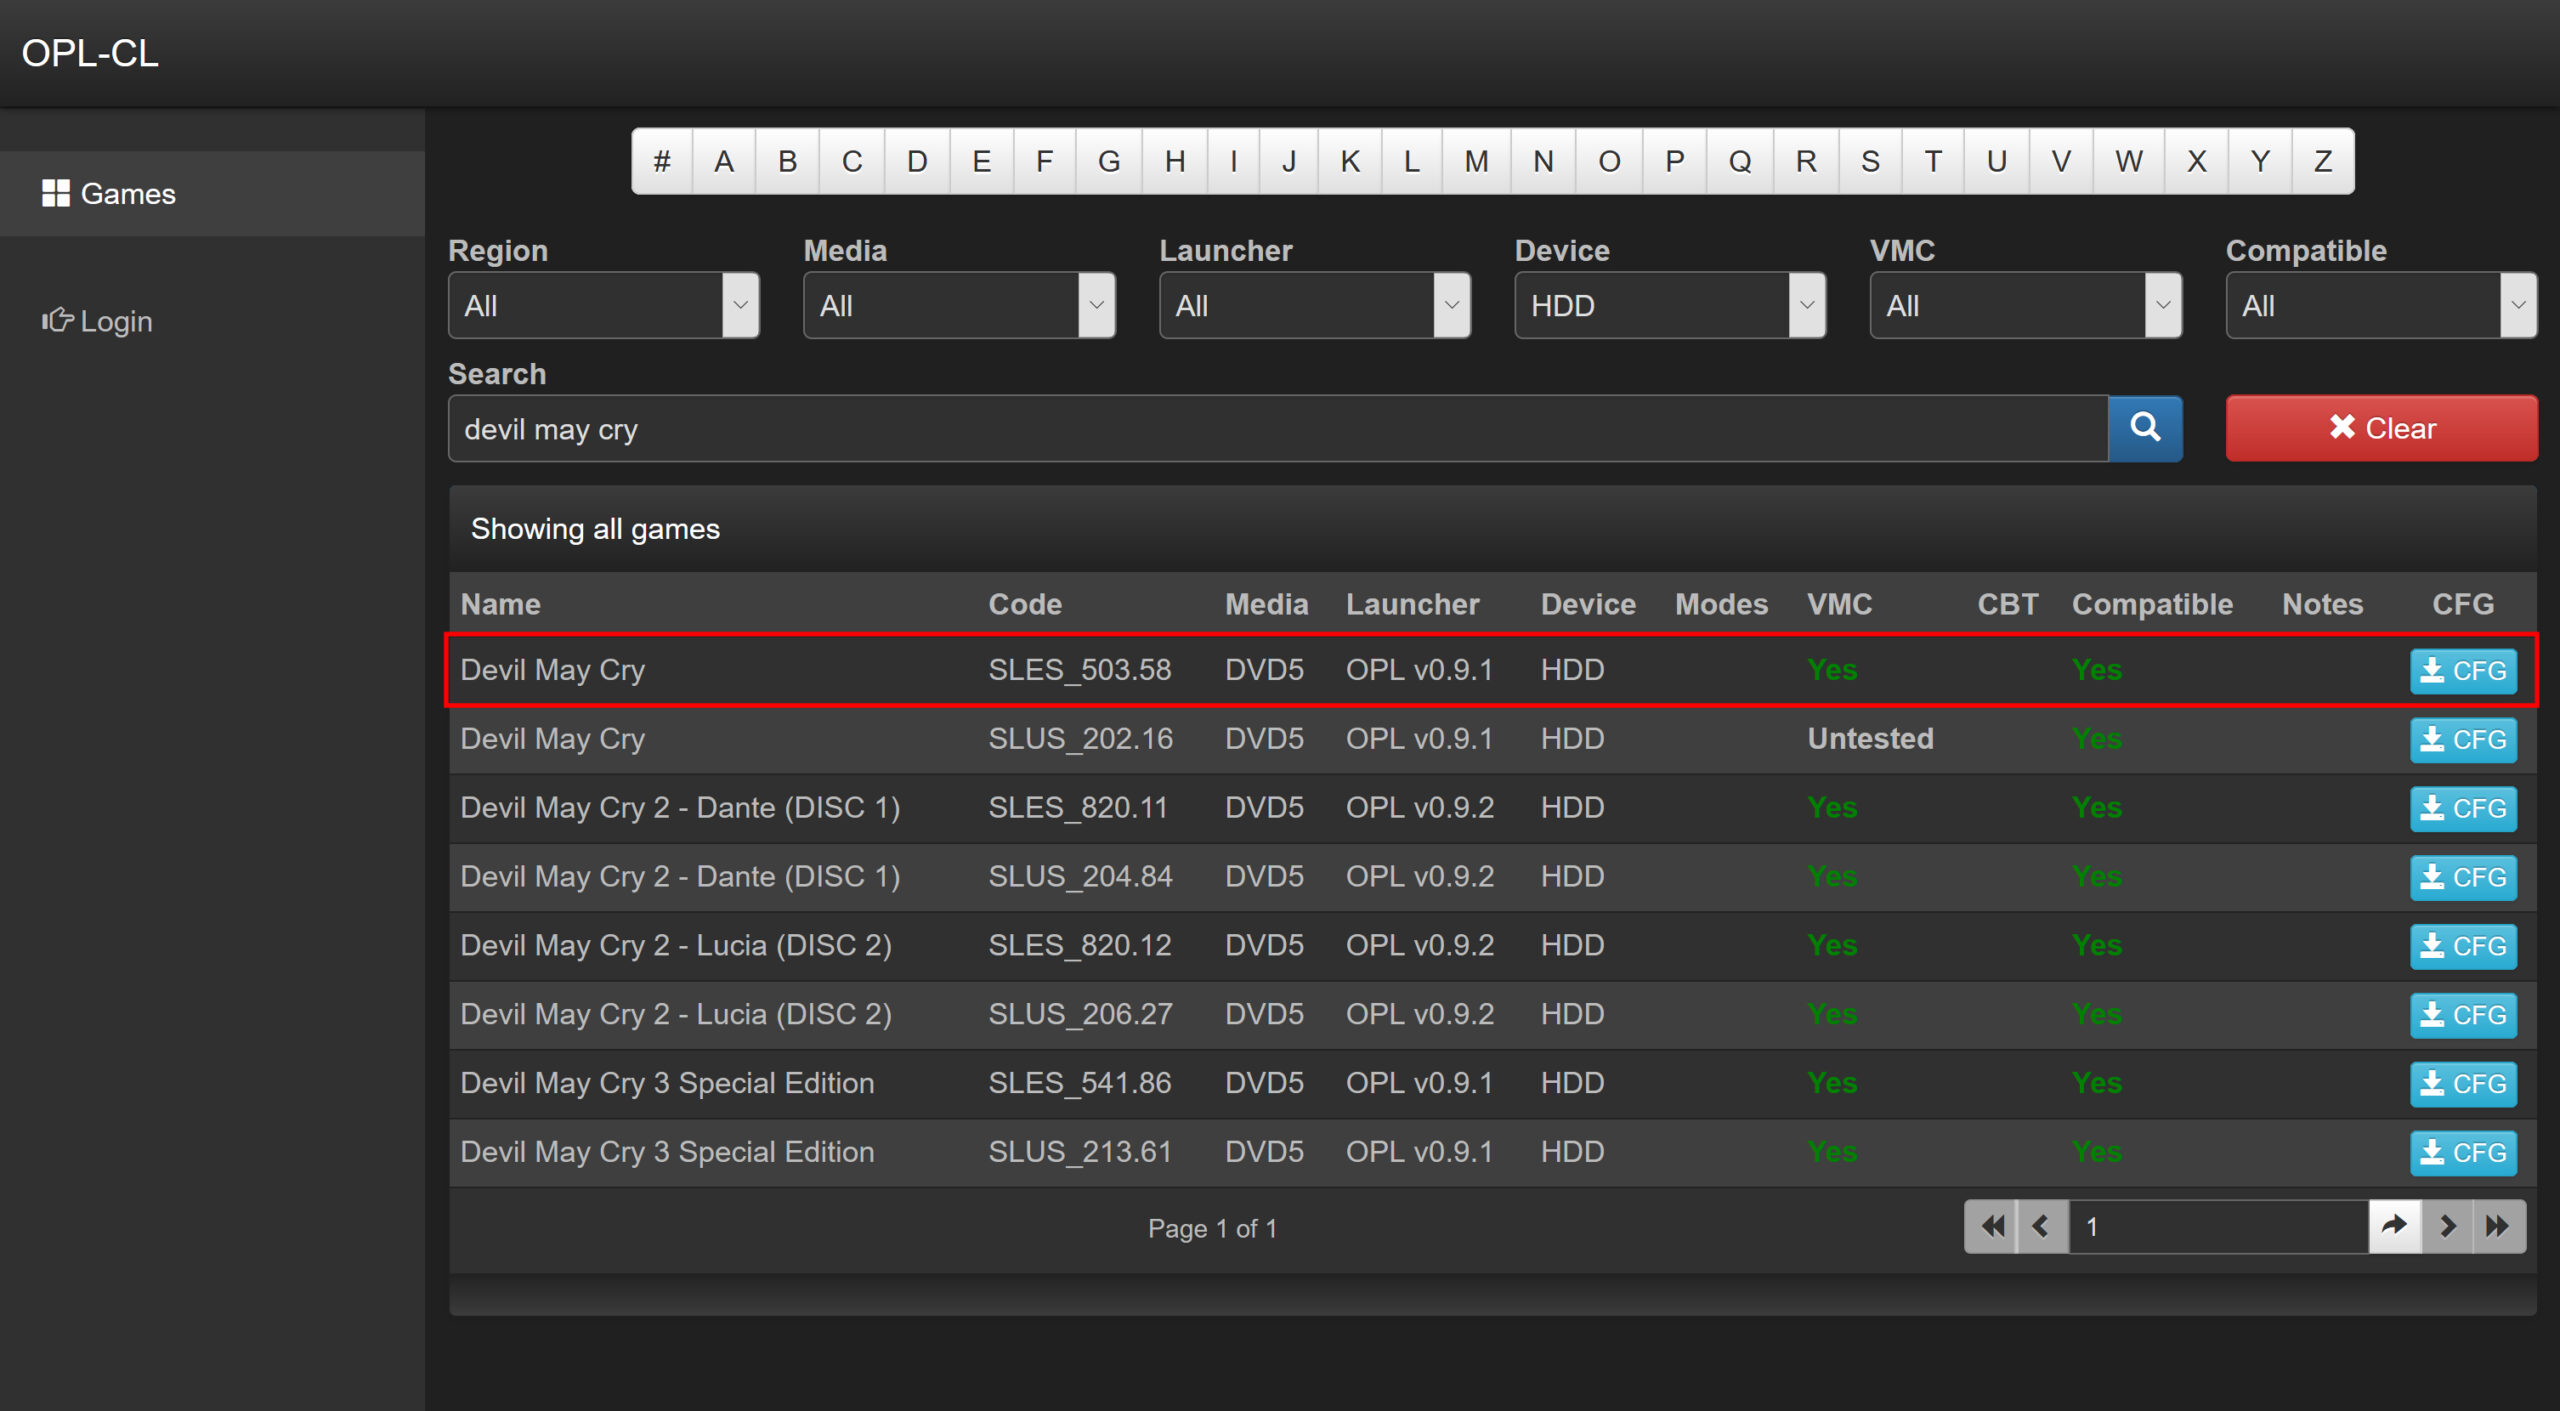Filter games starting with letter O

(x=1610, y=161)
